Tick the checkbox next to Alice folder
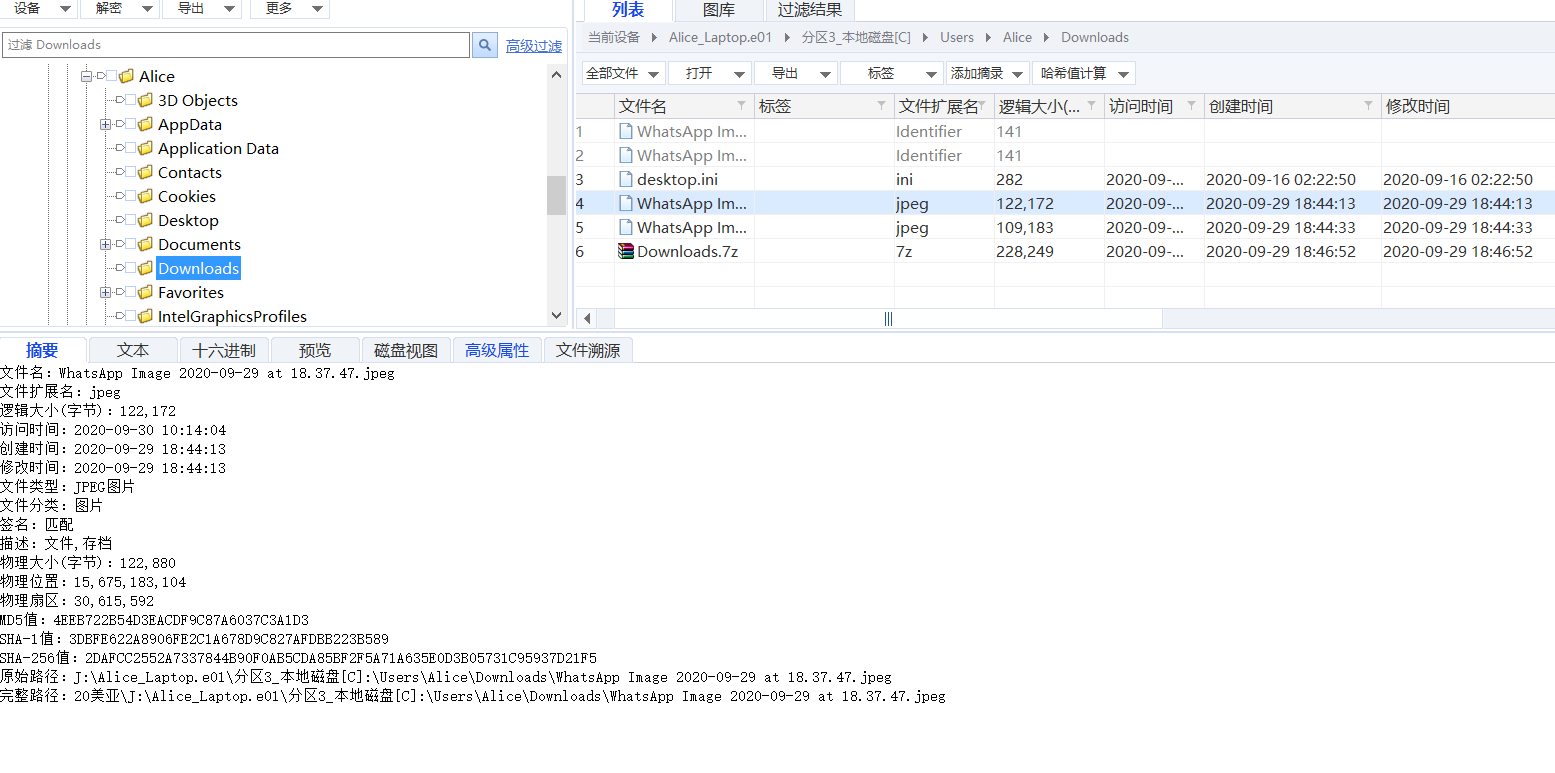1555x773 pixels. (112, 76)
